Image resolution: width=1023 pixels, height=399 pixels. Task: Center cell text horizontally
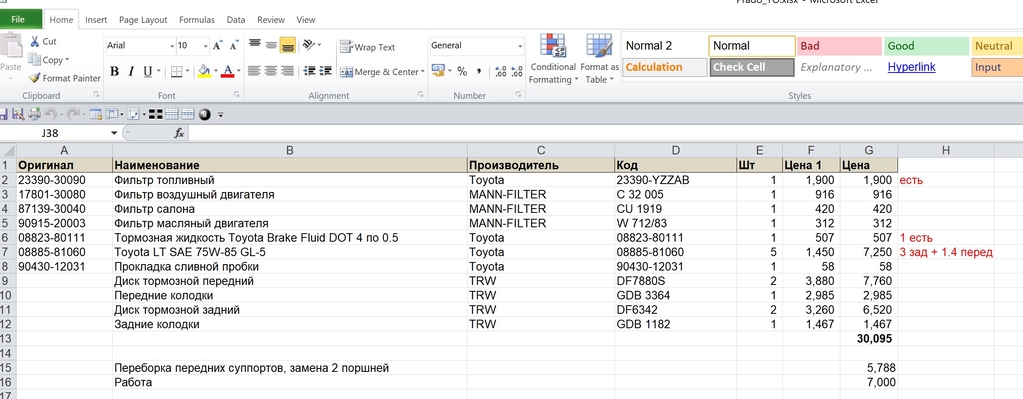click(271, 71)
